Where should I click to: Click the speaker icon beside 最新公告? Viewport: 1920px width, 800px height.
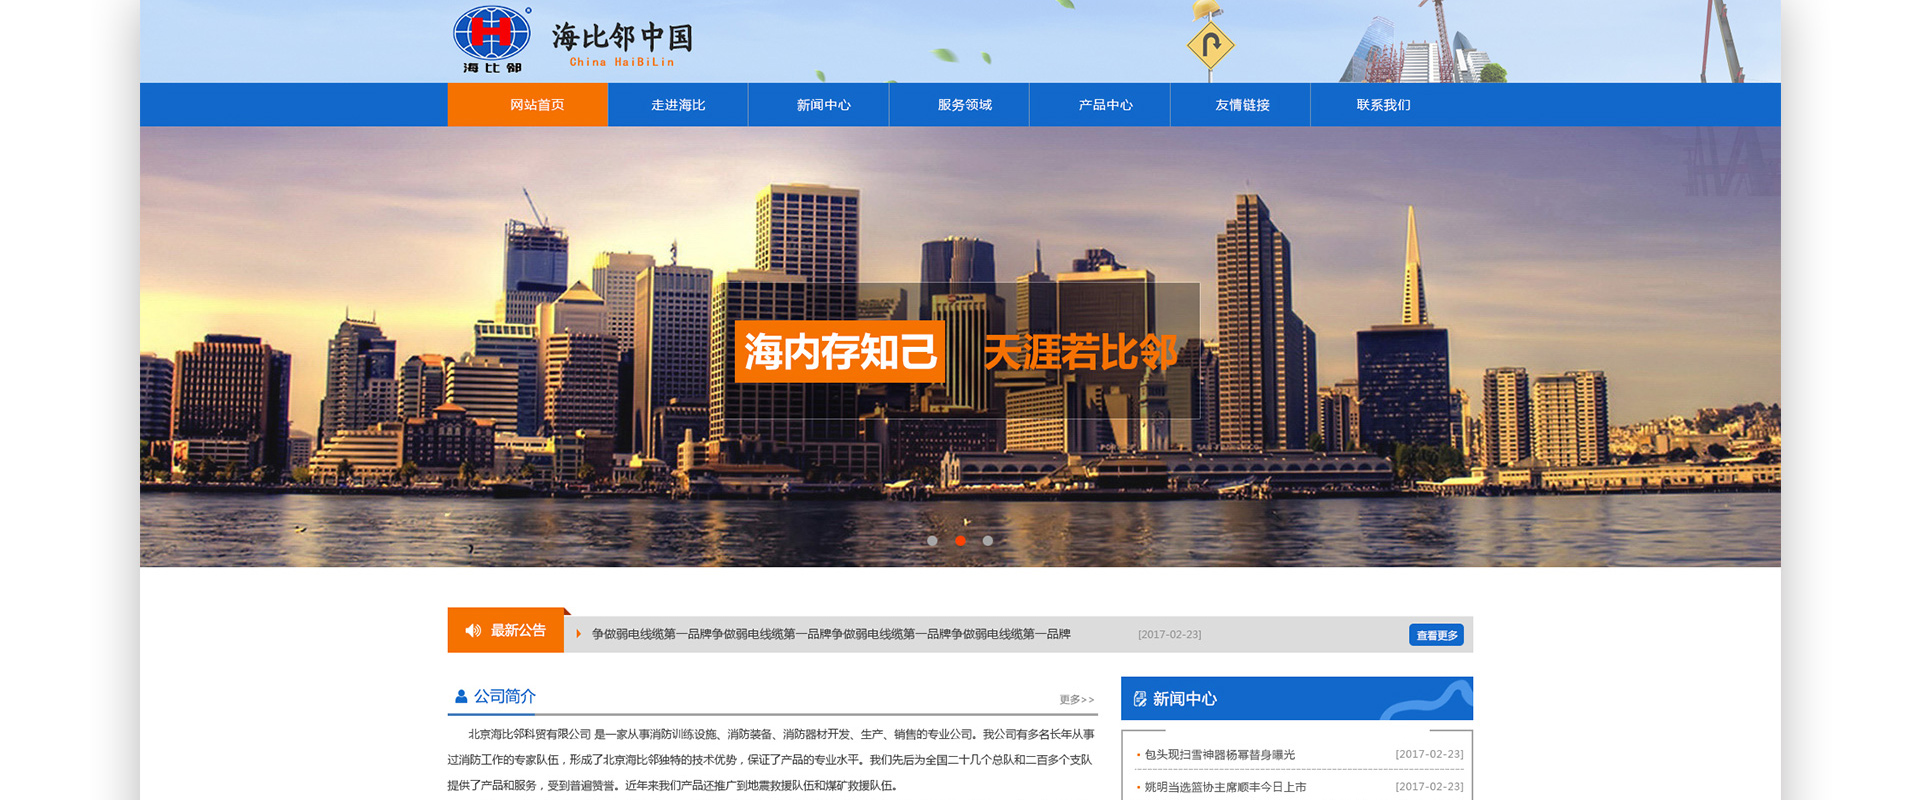(x=473, y=631)
